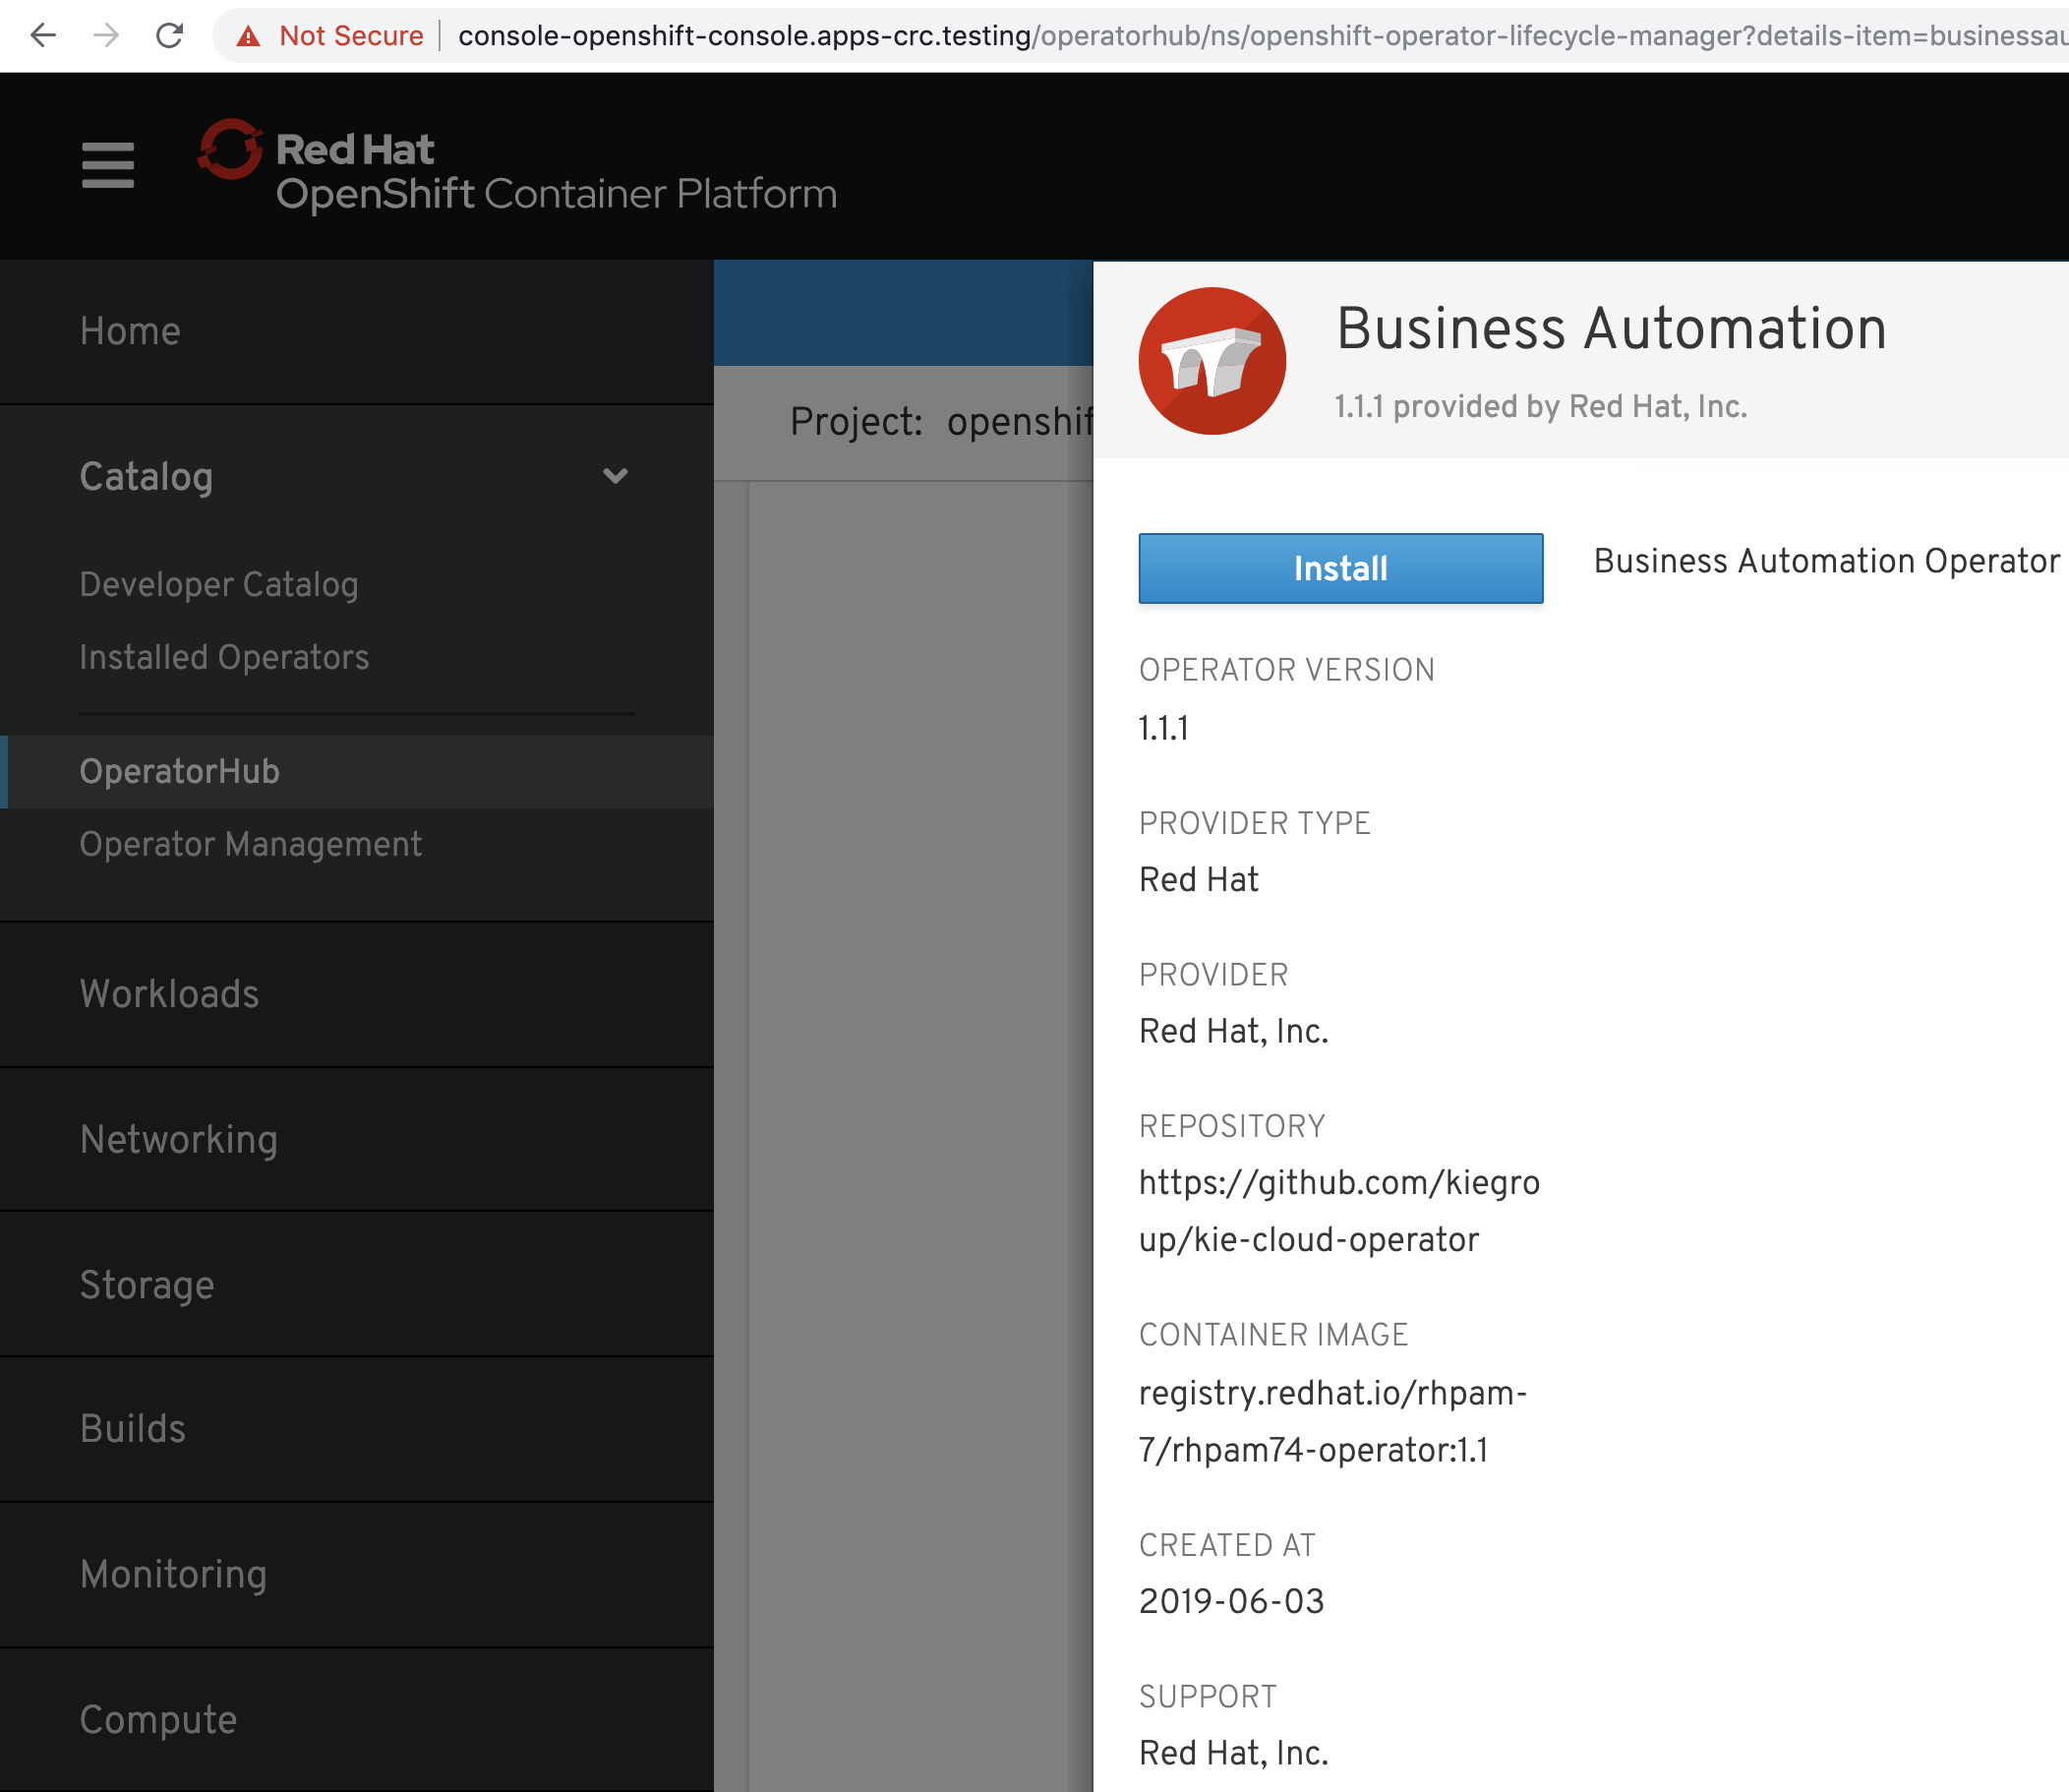Select OperatorHub navigation item
The height and width of the screenshot is (1792, 2069).
[x=180, y=771]
